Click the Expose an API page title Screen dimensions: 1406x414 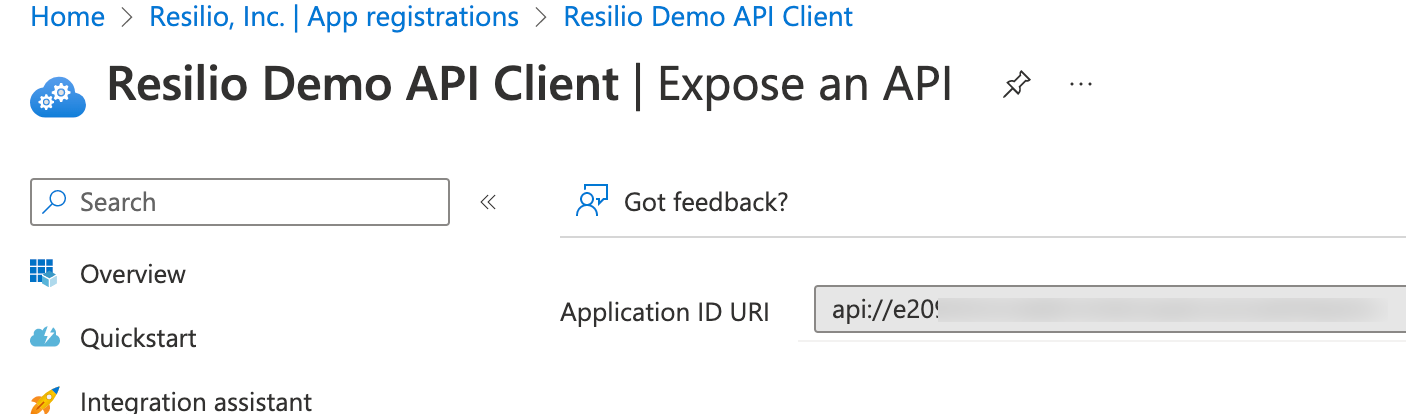[x=805, y=86]
